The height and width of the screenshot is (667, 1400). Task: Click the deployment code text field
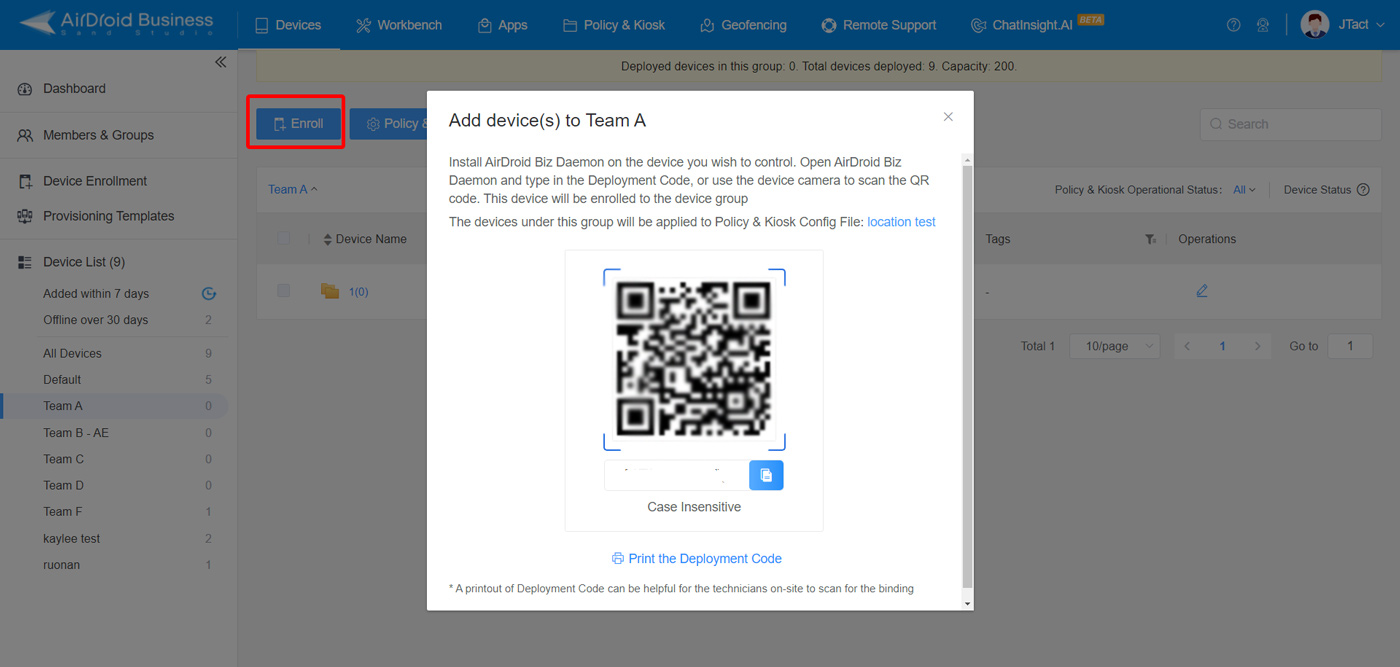pyautogui.click(x=677, y=475)
